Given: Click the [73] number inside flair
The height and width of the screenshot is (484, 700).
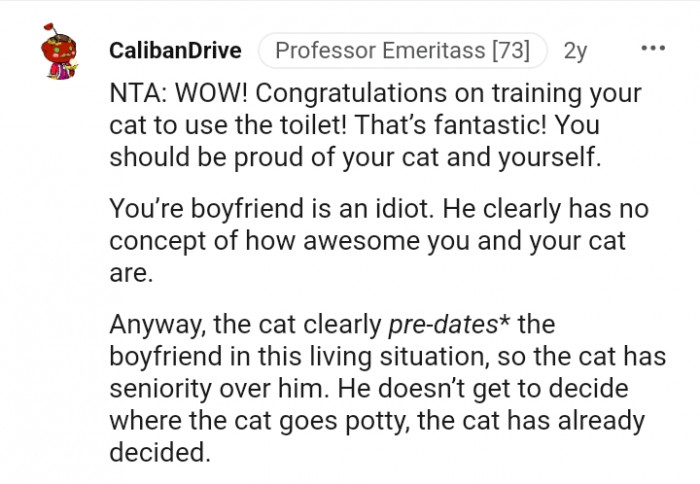Looking at the screenshot, I should point(511,50).
